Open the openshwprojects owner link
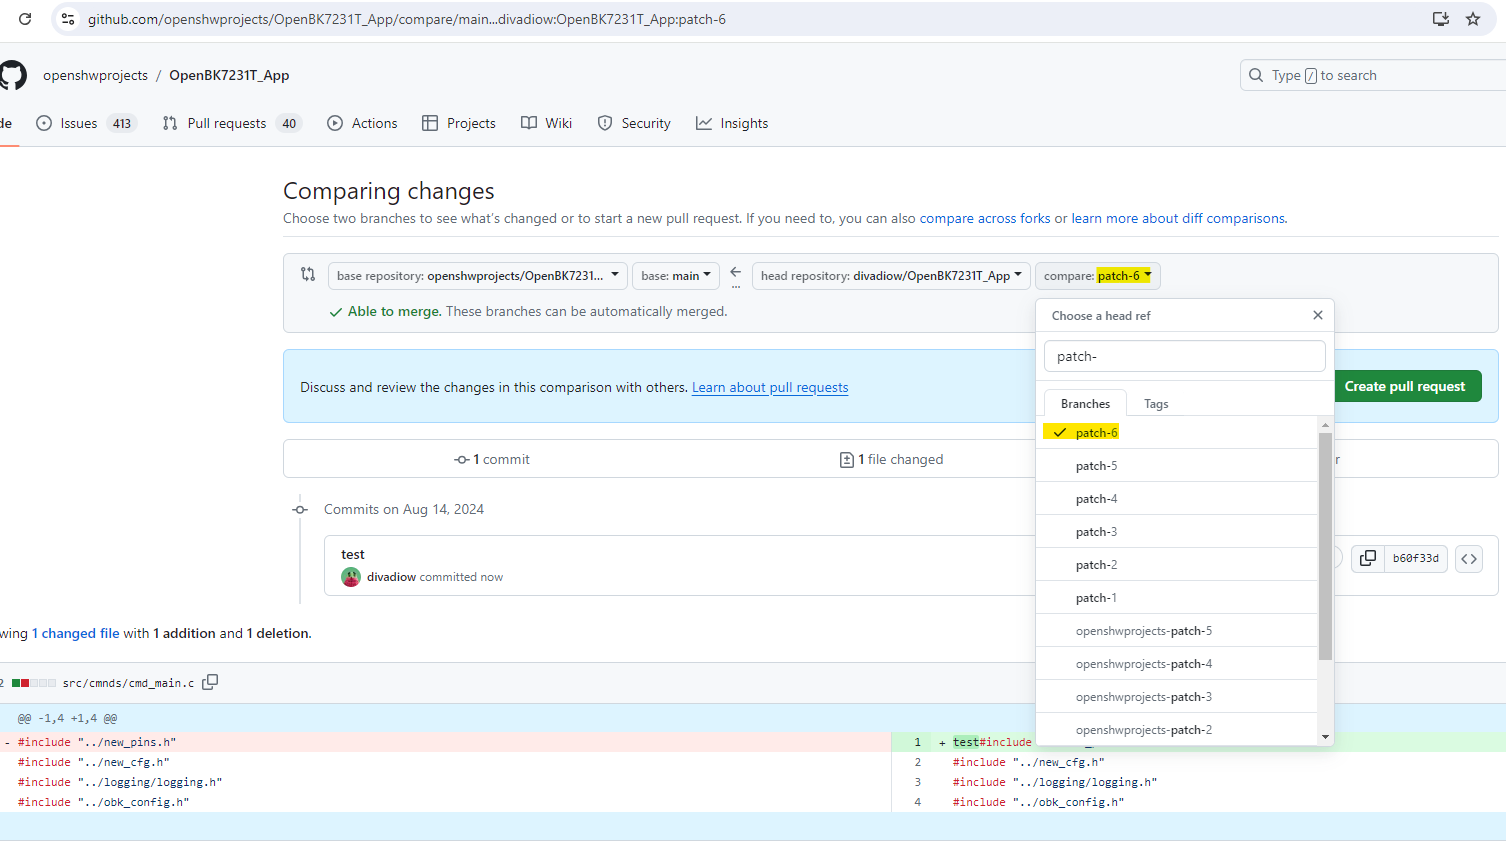This screenshot has height=849, width=1506. click(x=95, y=75)
